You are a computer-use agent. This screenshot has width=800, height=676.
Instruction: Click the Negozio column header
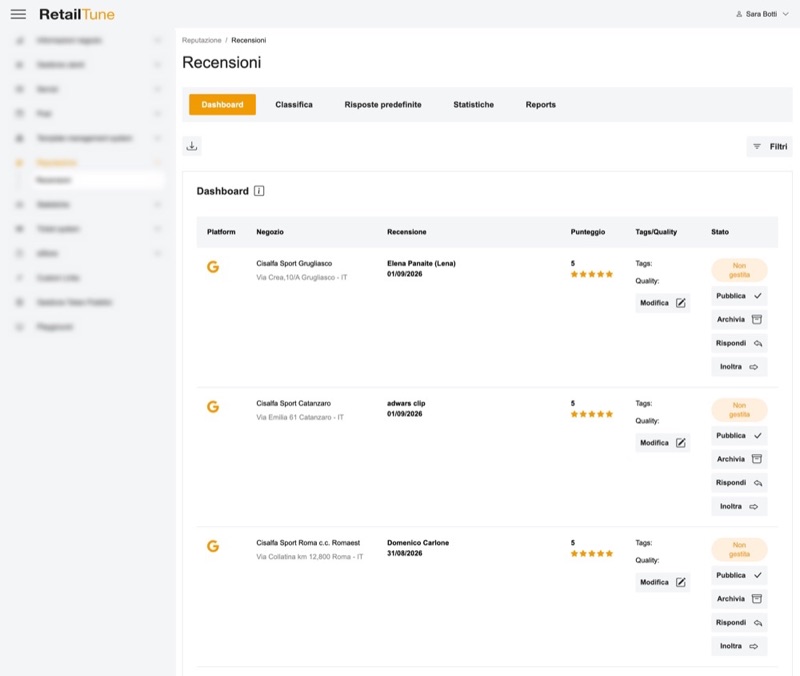tap(270, 232)
